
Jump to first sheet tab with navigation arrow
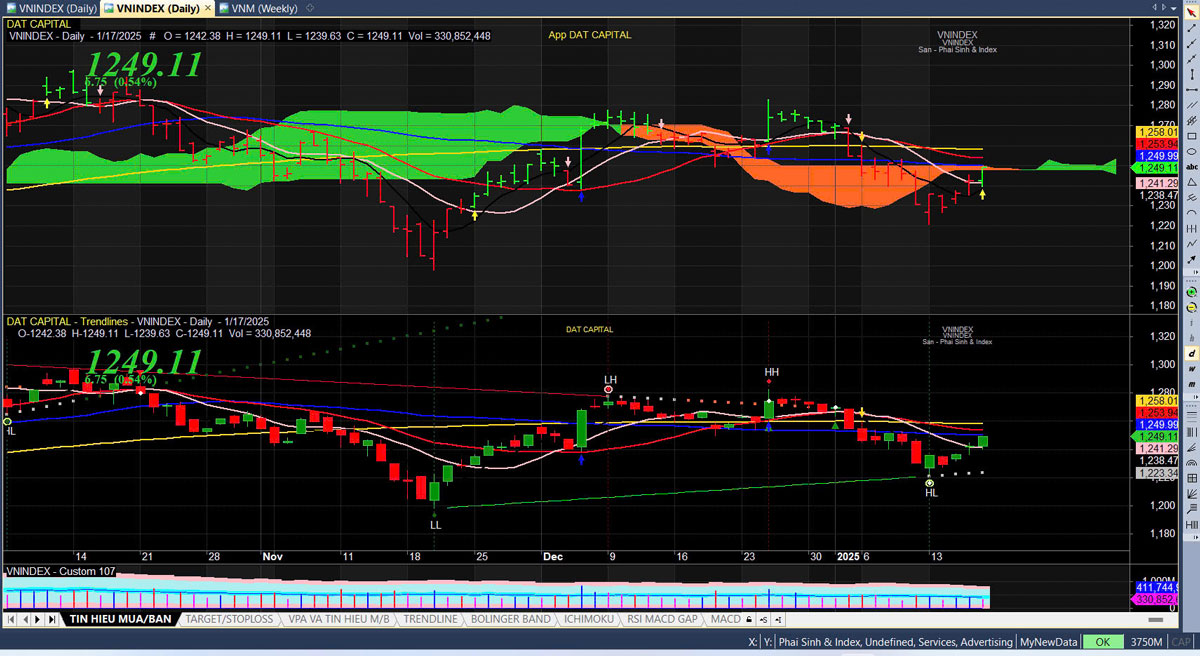(11, 620)
